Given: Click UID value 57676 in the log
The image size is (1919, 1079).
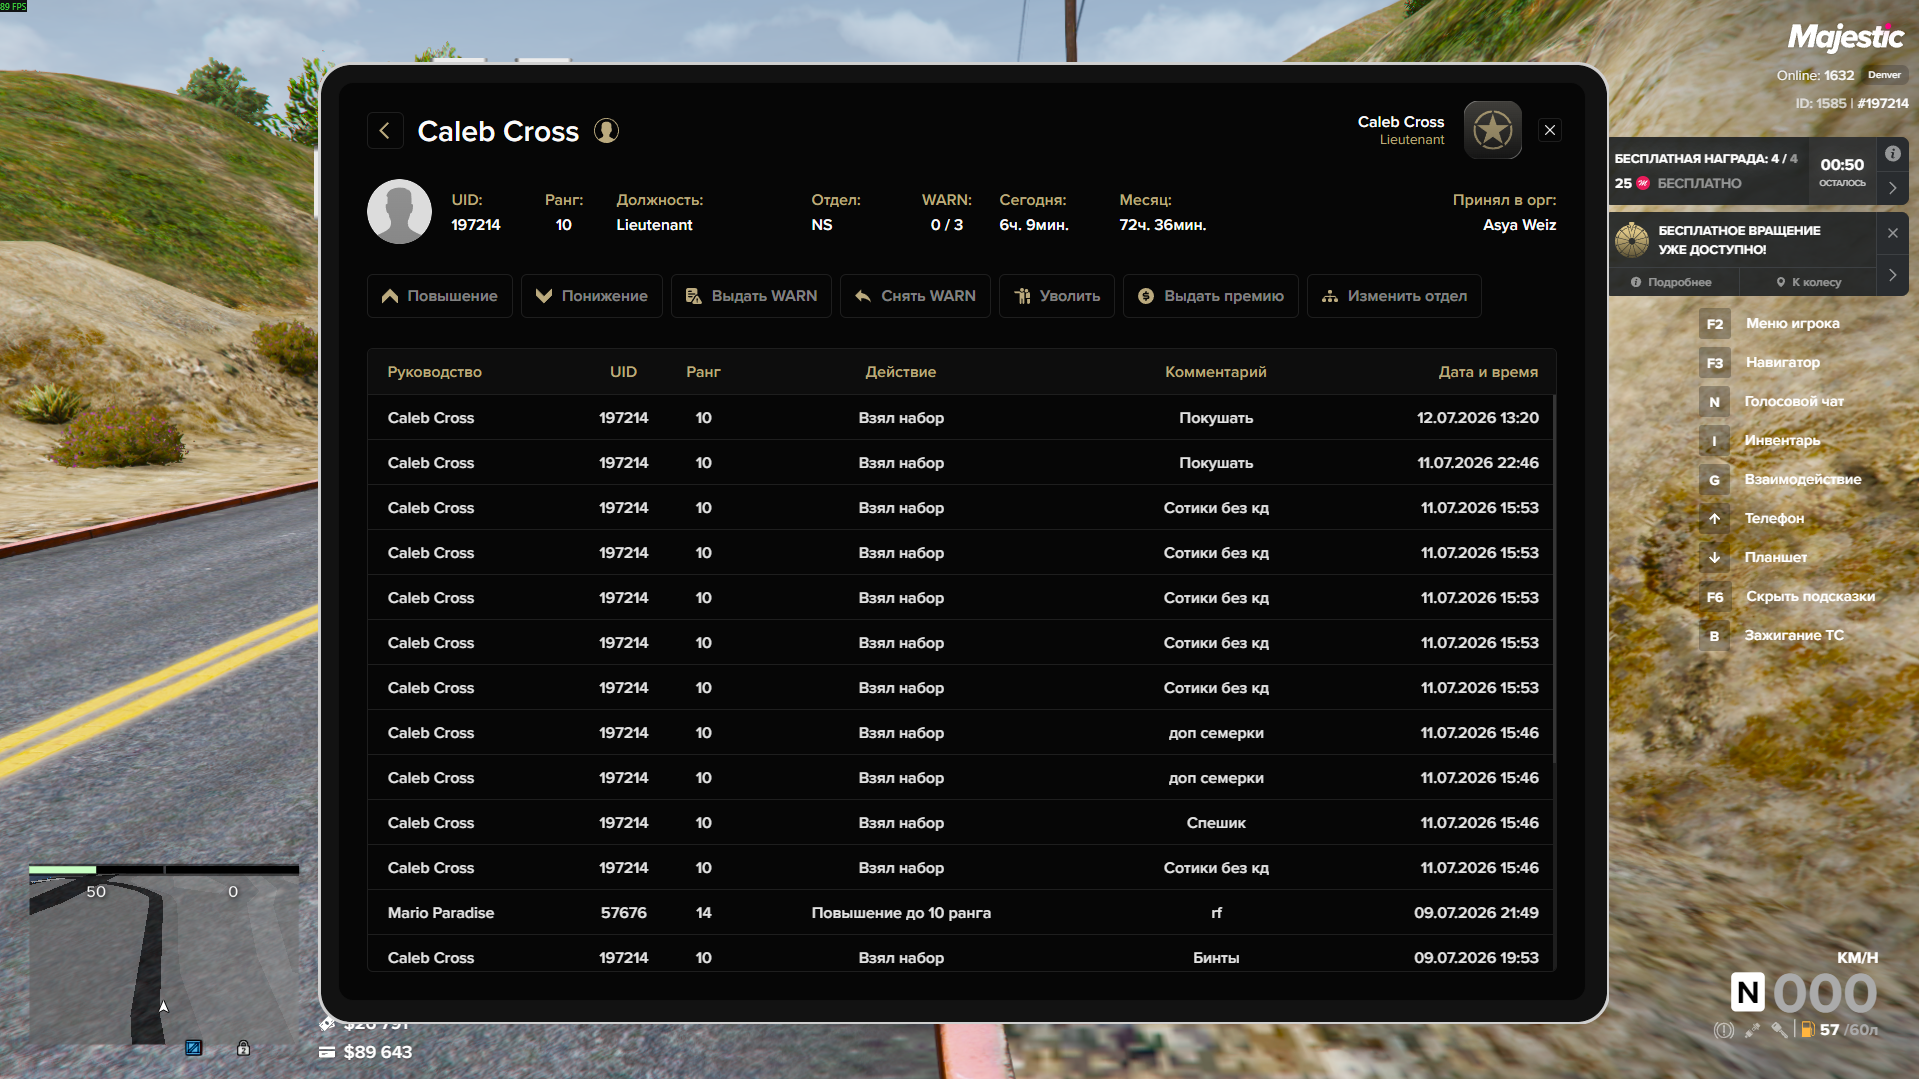Looking at the screenshot, I should tap(624, 913).
